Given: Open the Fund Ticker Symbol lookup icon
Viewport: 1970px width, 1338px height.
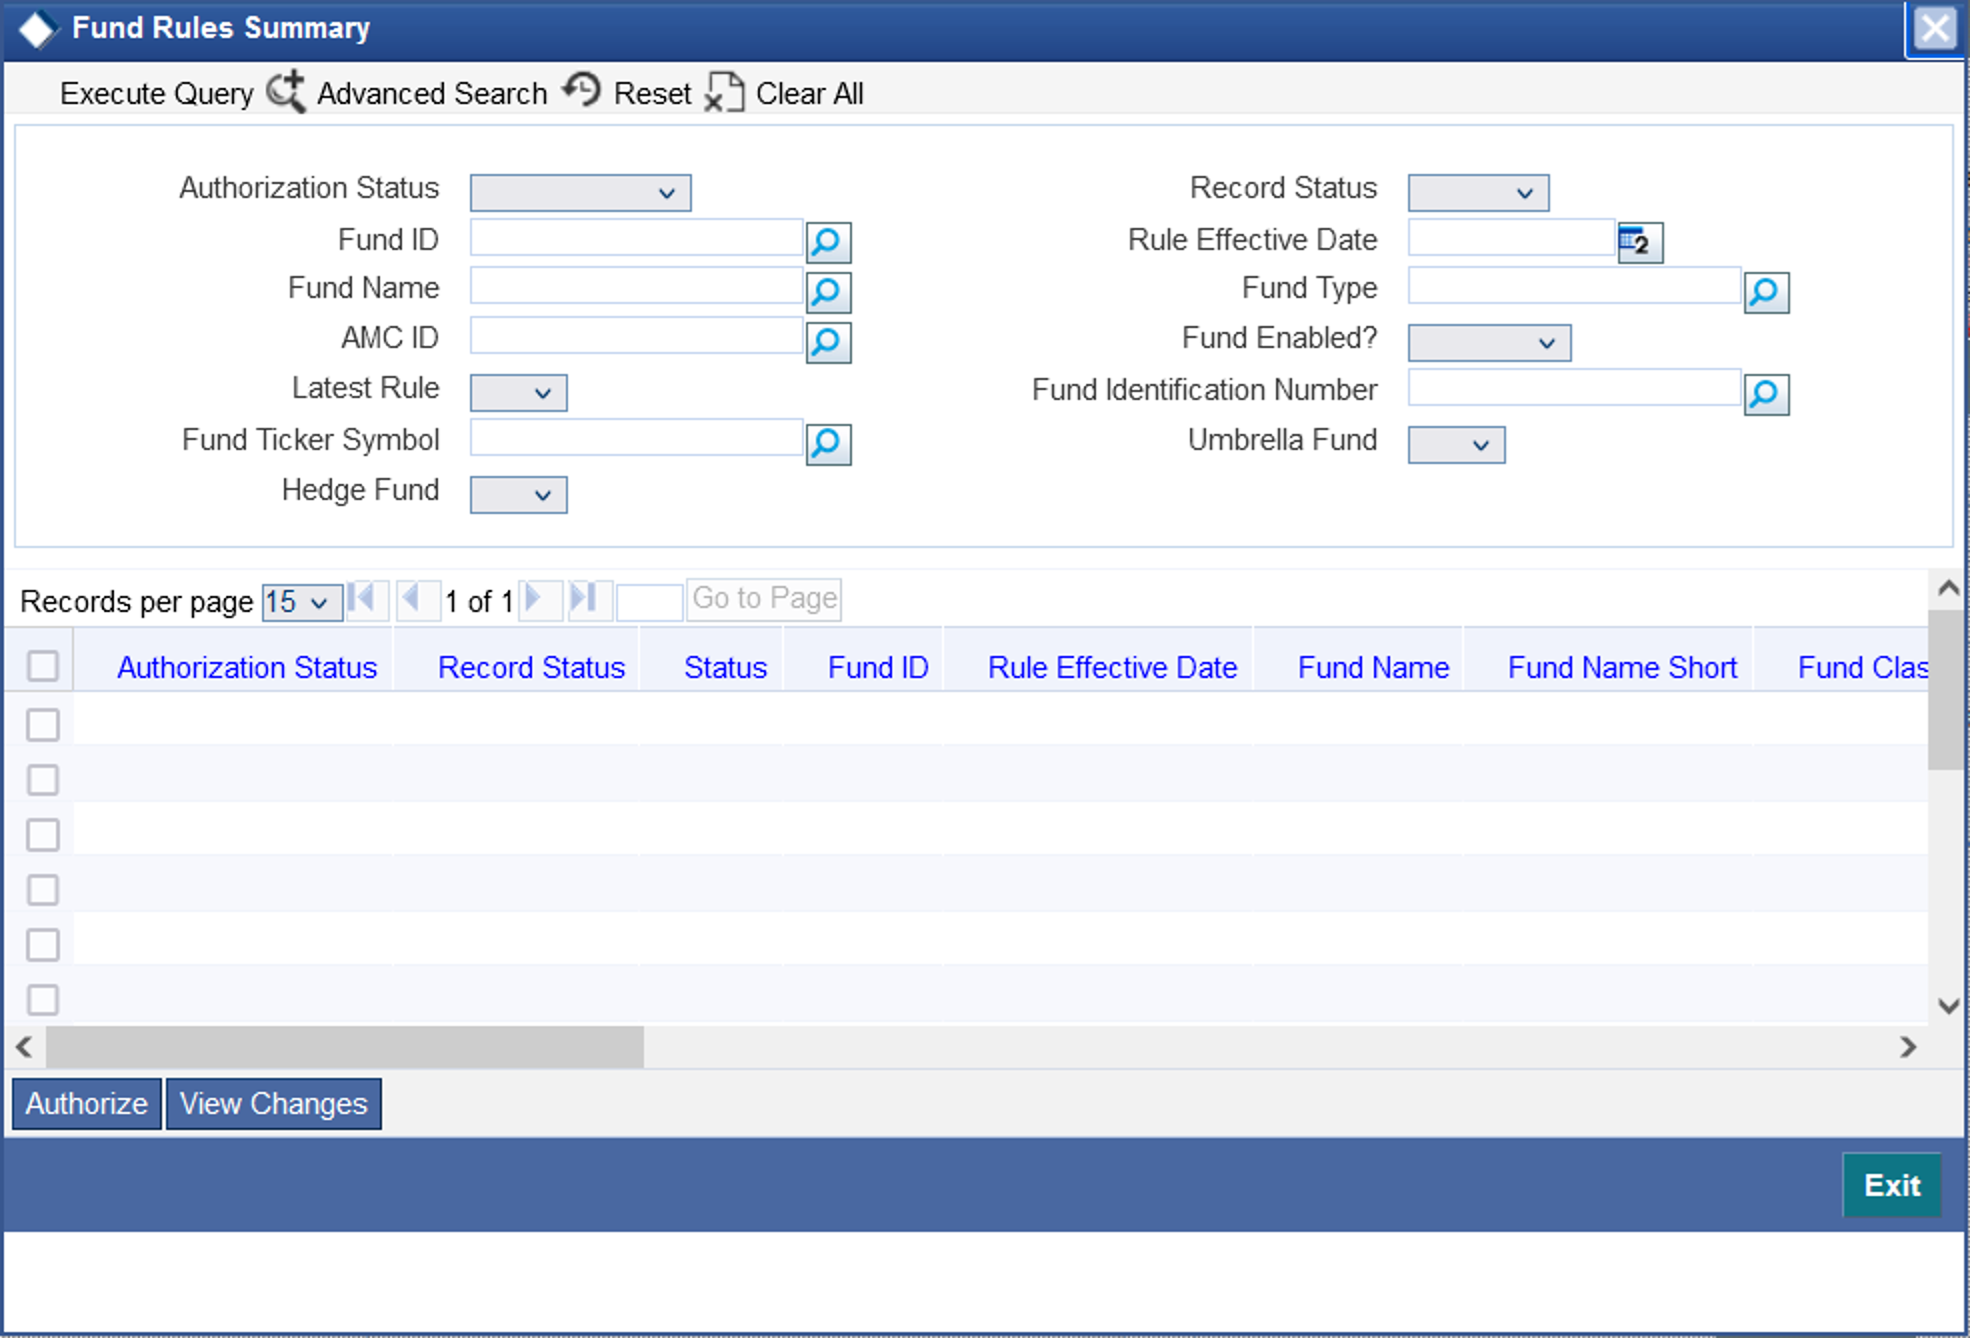Looking at the screenshot, I should click(828, 443).
